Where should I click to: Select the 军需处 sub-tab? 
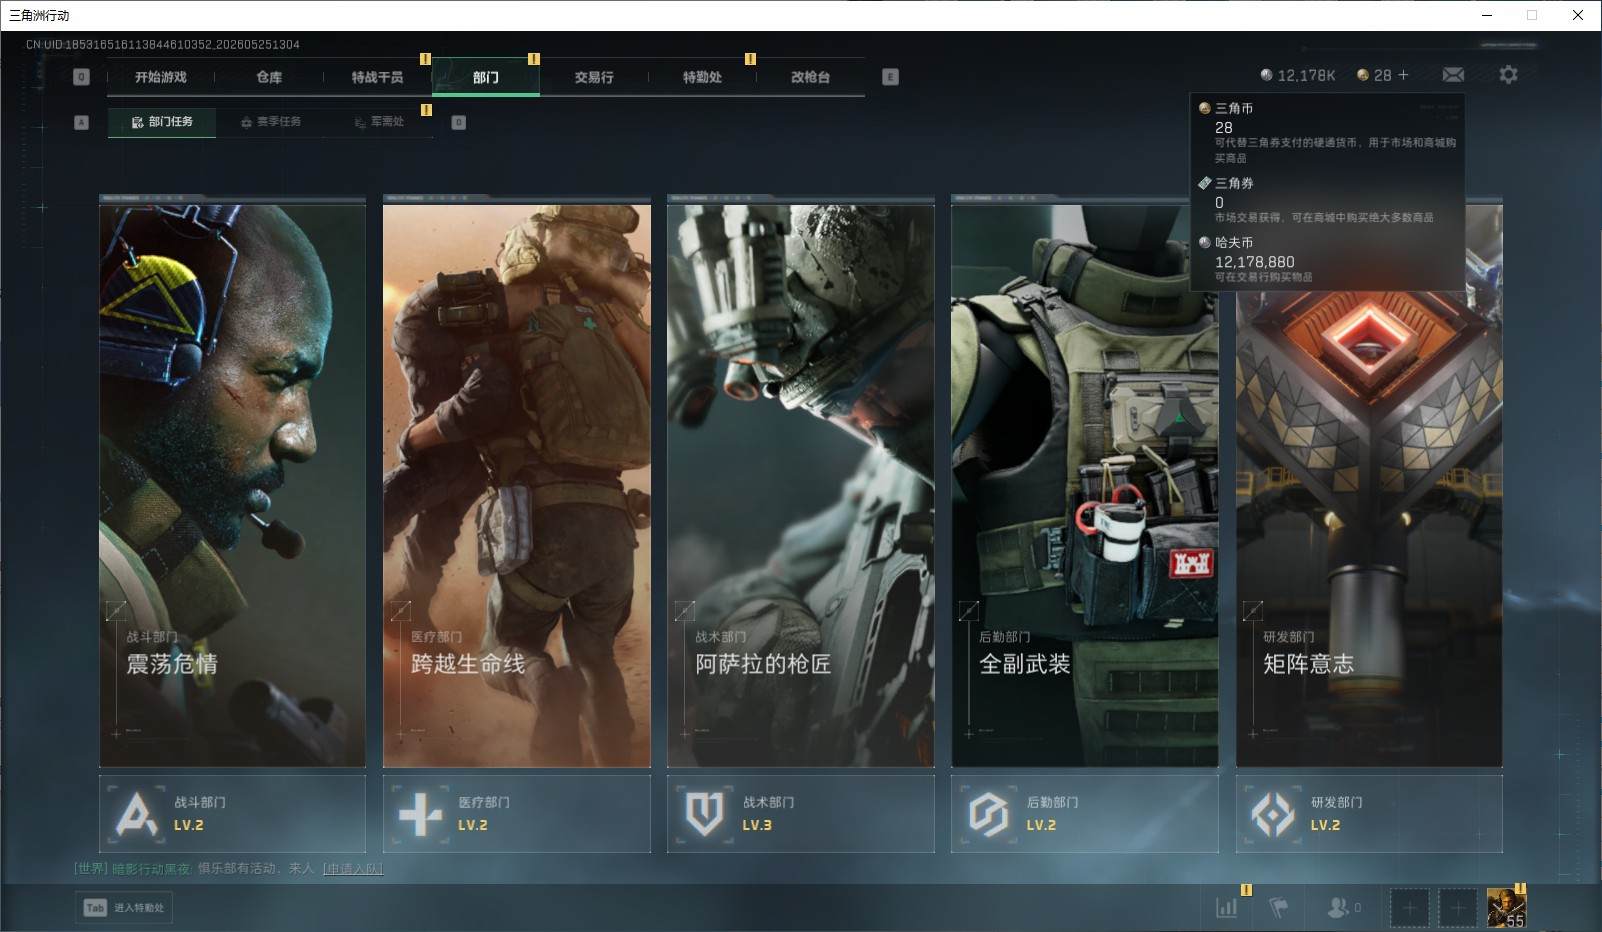point(379,122)
